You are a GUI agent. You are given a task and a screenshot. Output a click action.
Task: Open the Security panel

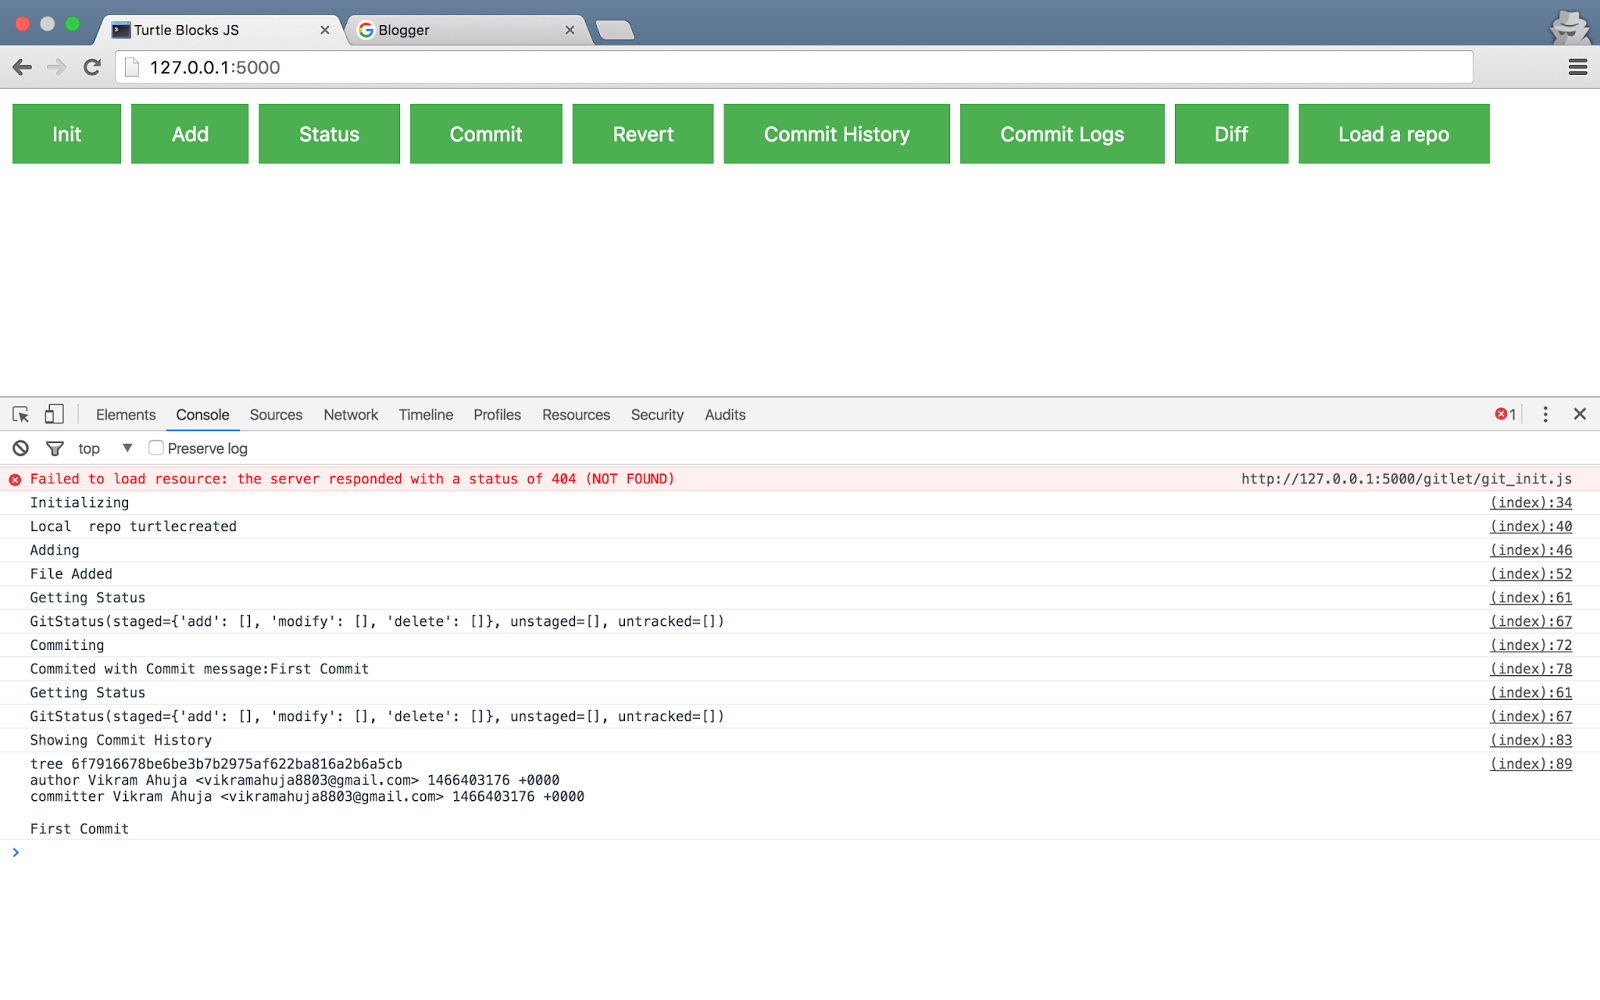(x=657, y=415)
